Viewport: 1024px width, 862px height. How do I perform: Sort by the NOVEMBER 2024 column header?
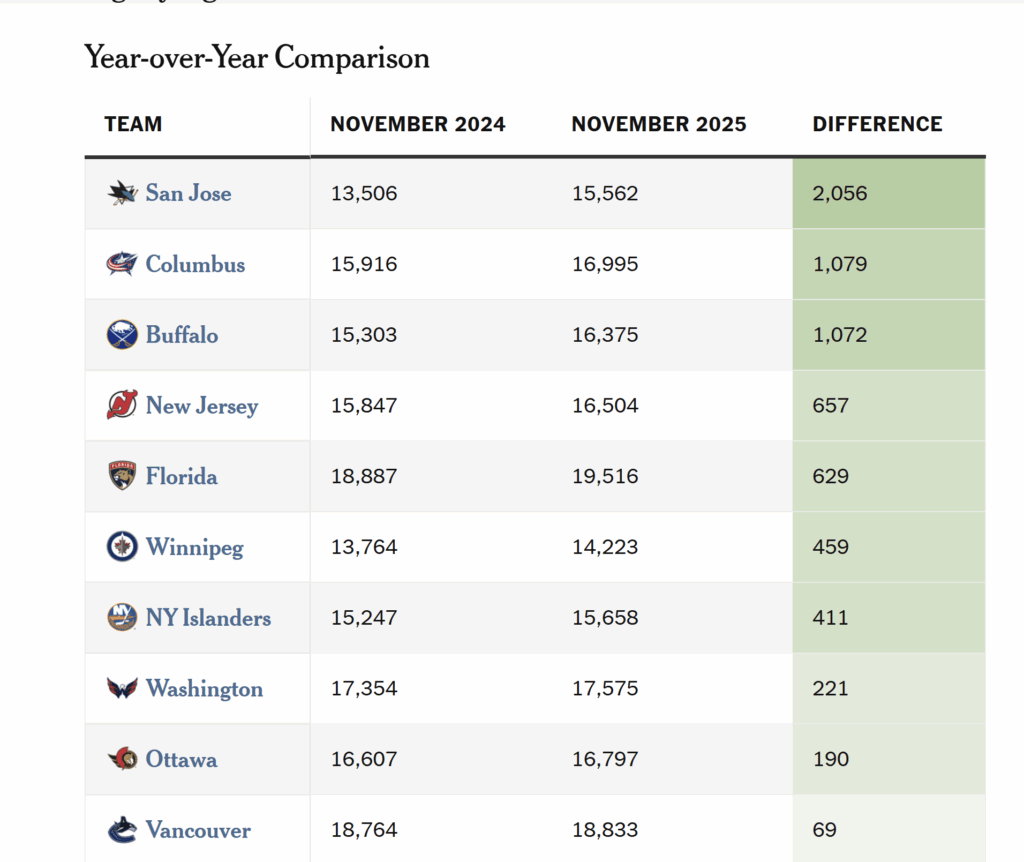tap(418, 124)
